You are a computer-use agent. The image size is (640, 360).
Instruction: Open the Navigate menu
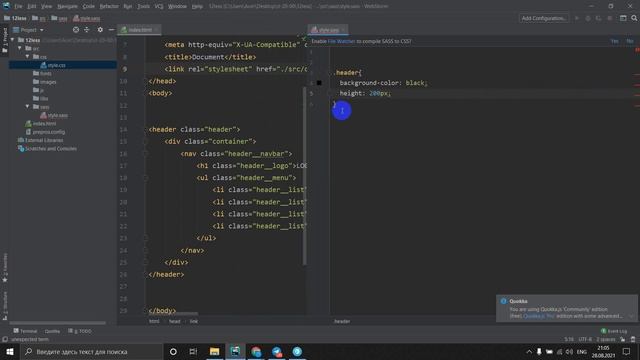67,6
